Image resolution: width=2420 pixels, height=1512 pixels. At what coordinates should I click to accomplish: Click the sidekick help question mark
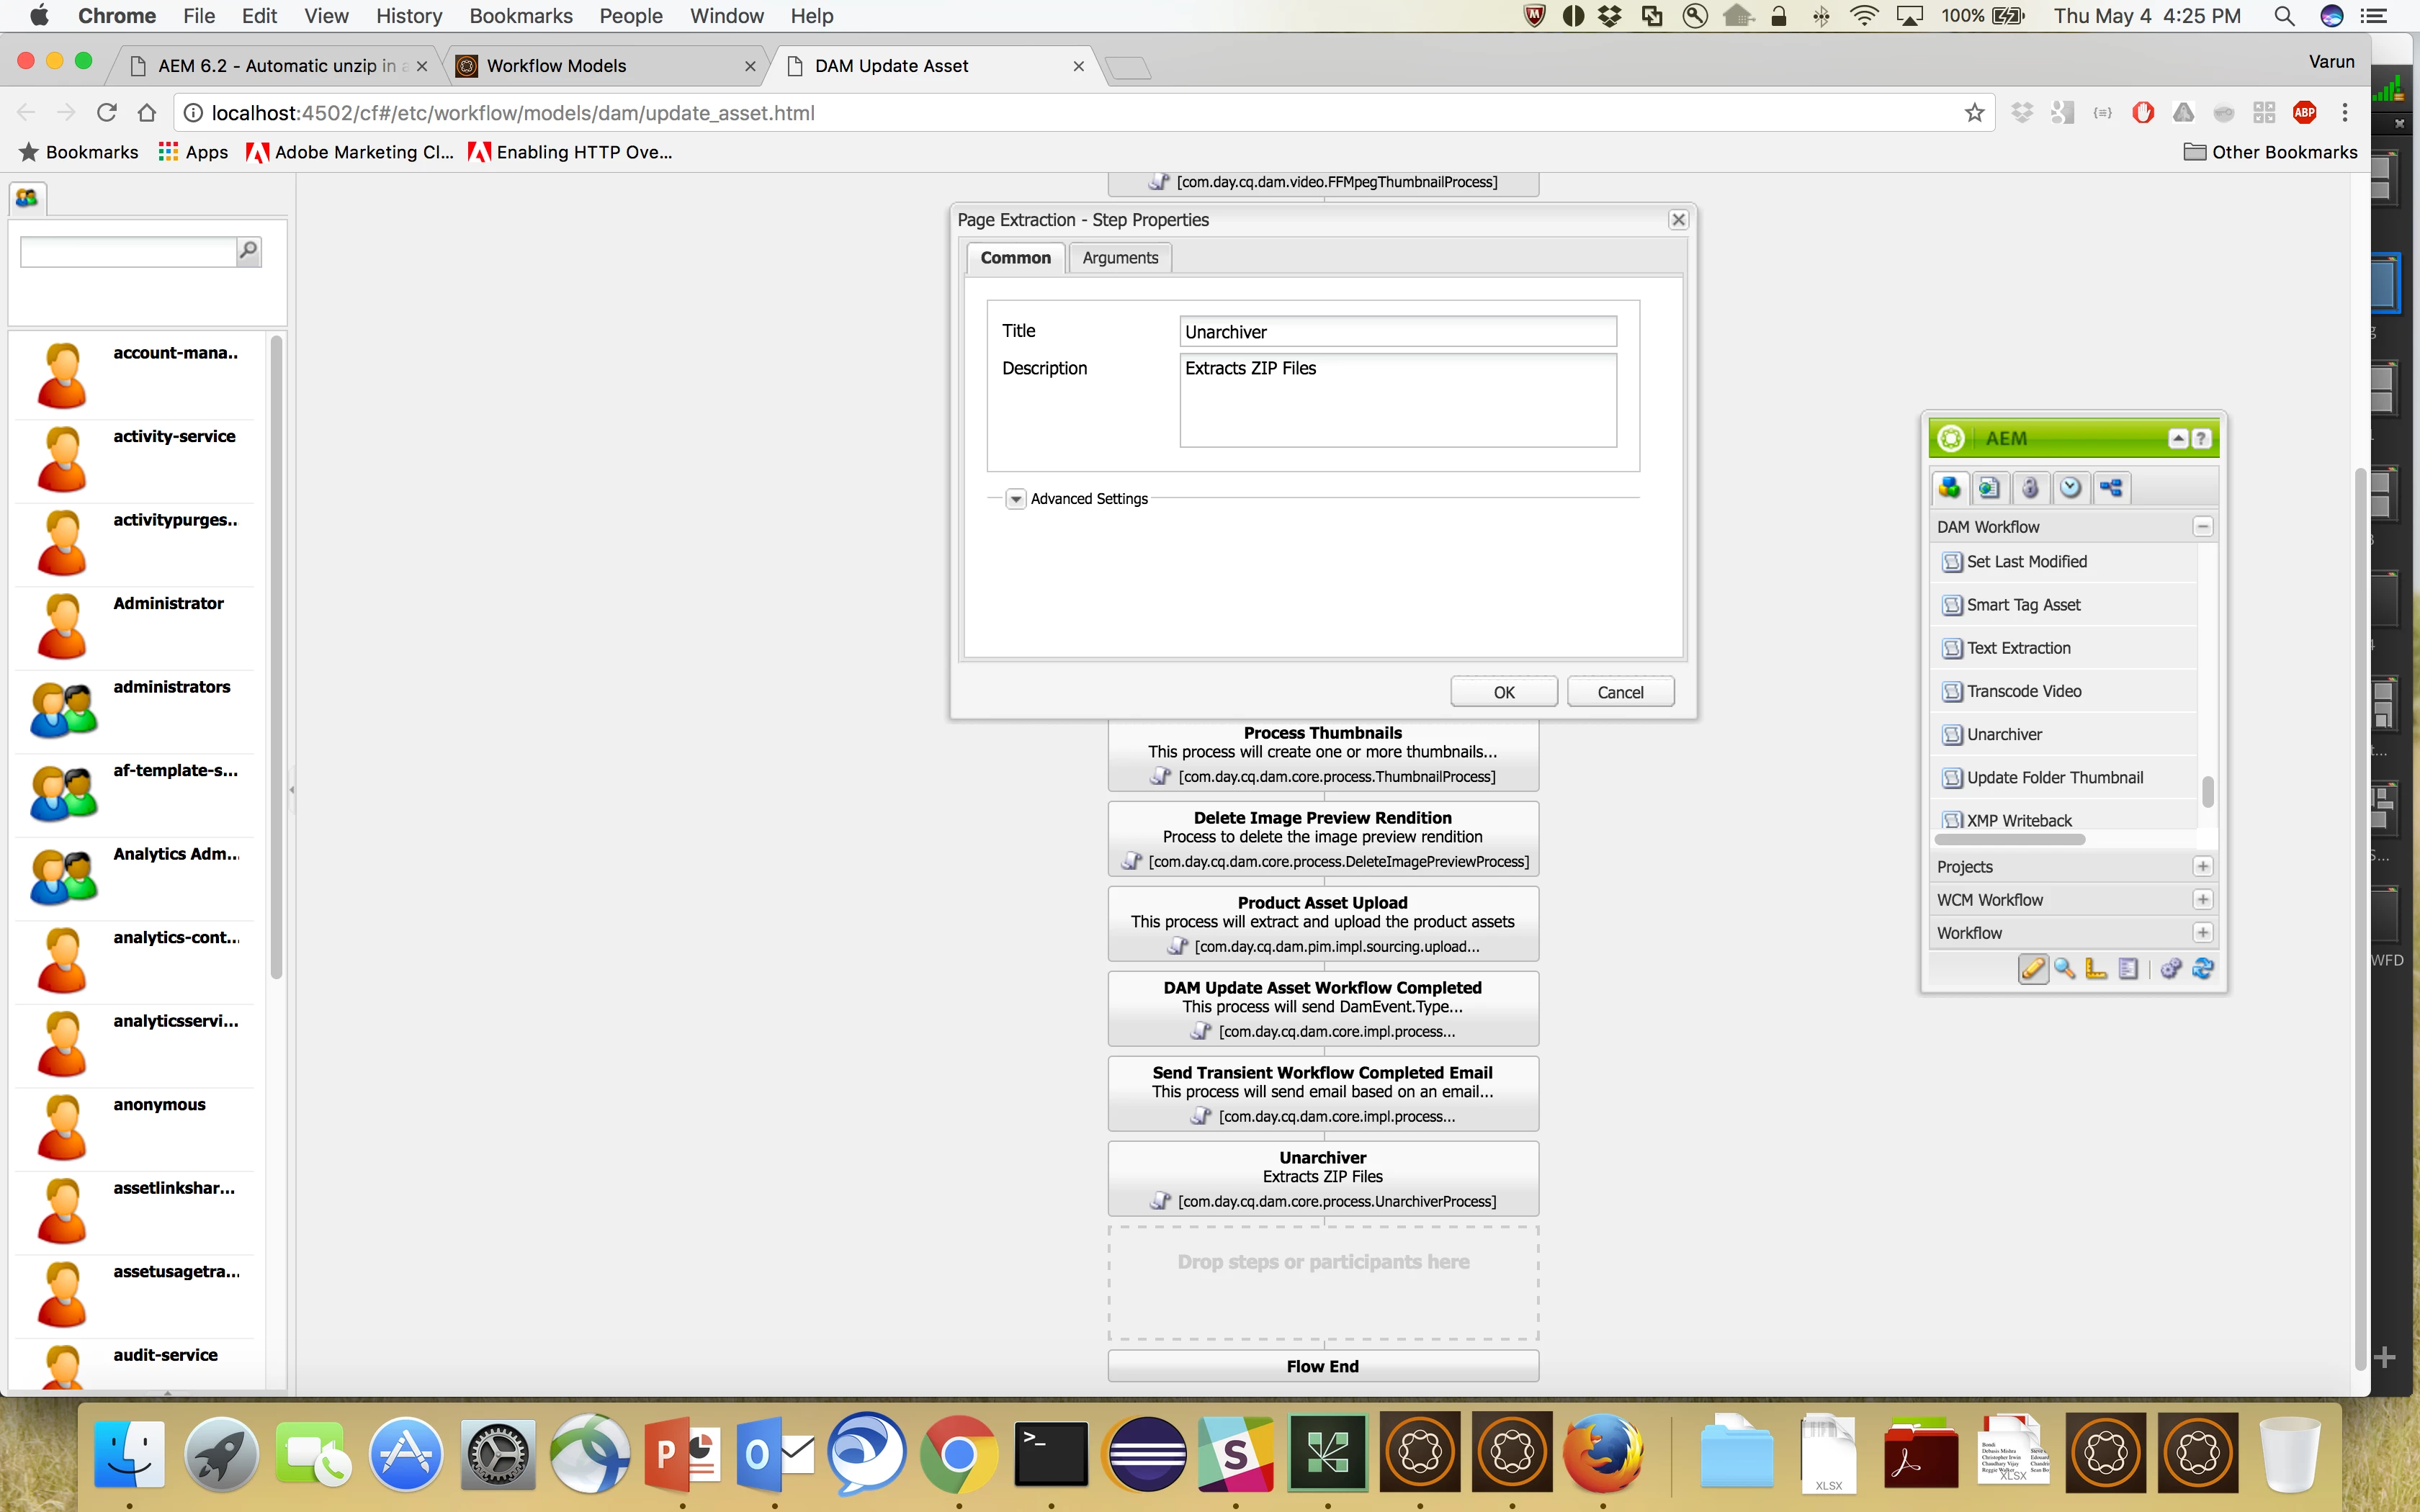(2201, 439)
